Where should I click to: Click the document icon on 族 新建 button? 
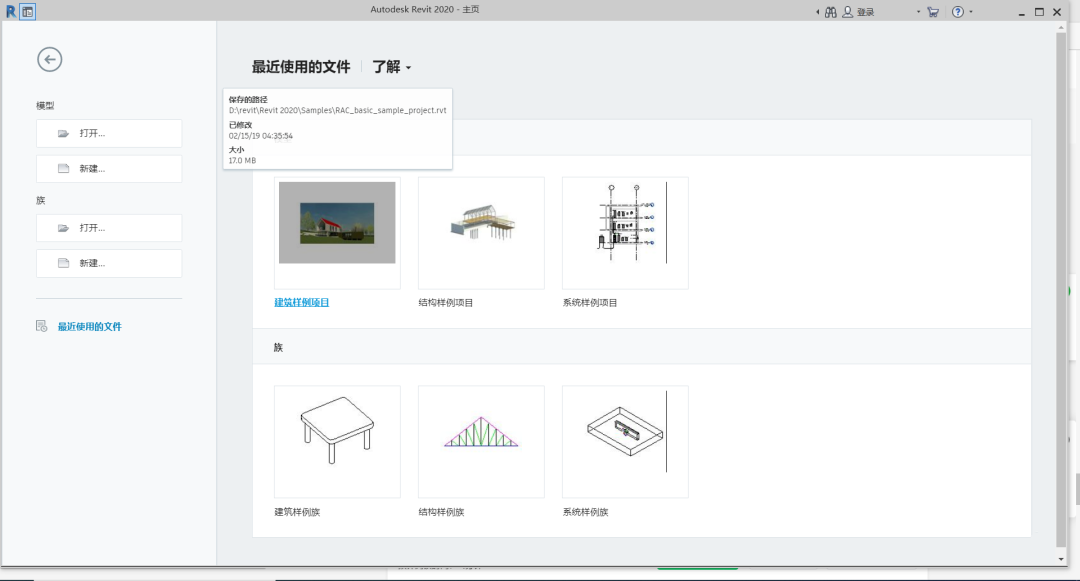pyautogui.click(x=63, y=263)
